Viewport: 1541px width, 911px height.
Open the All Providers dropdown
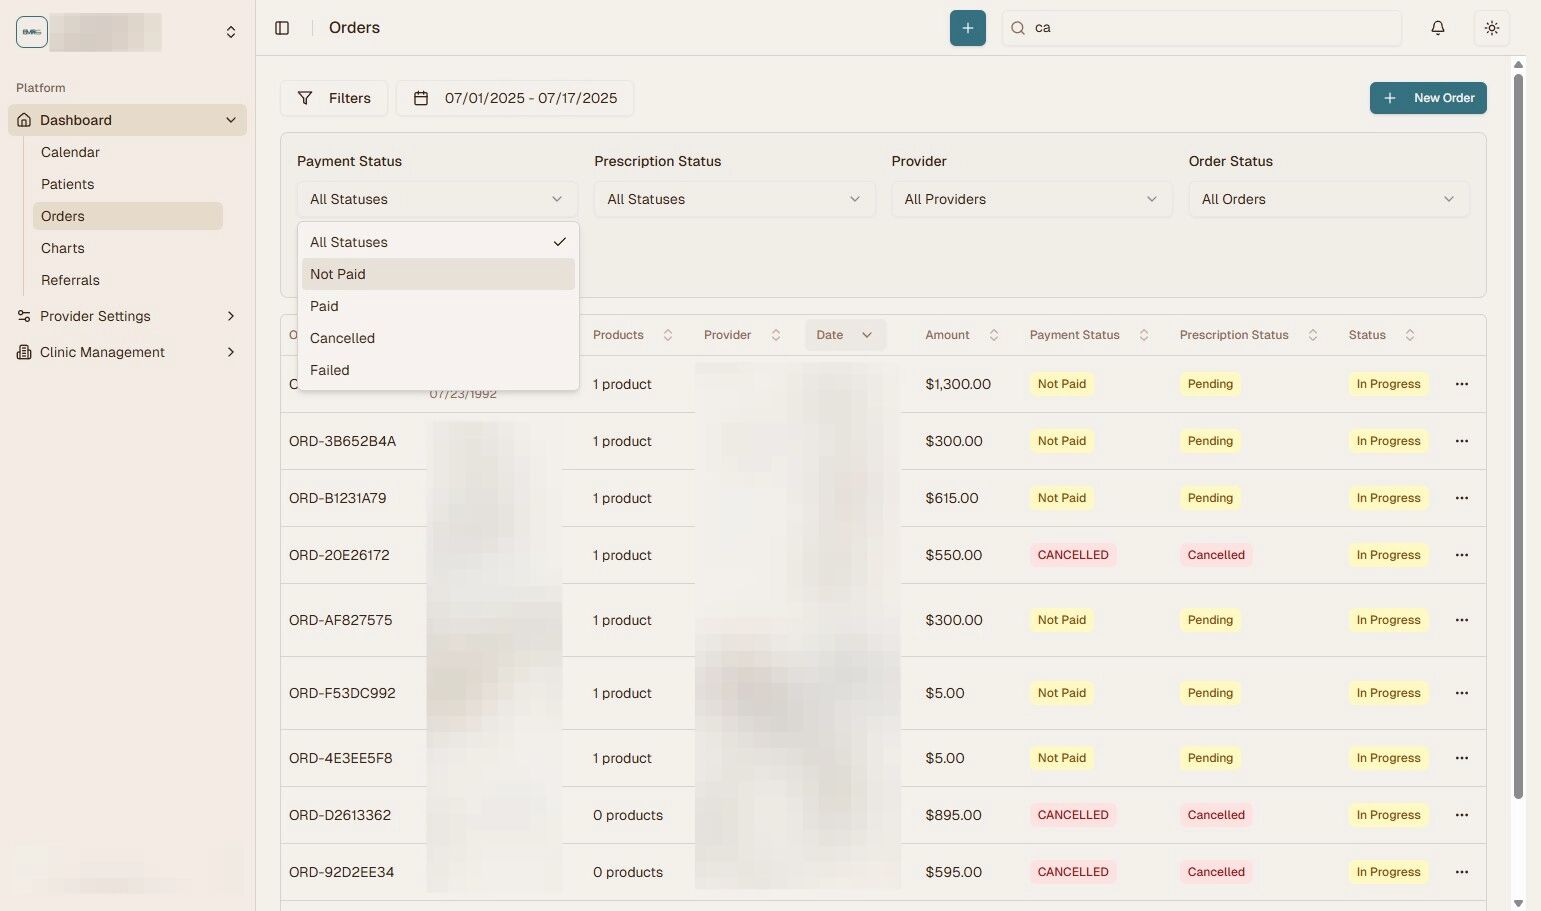1030,199
